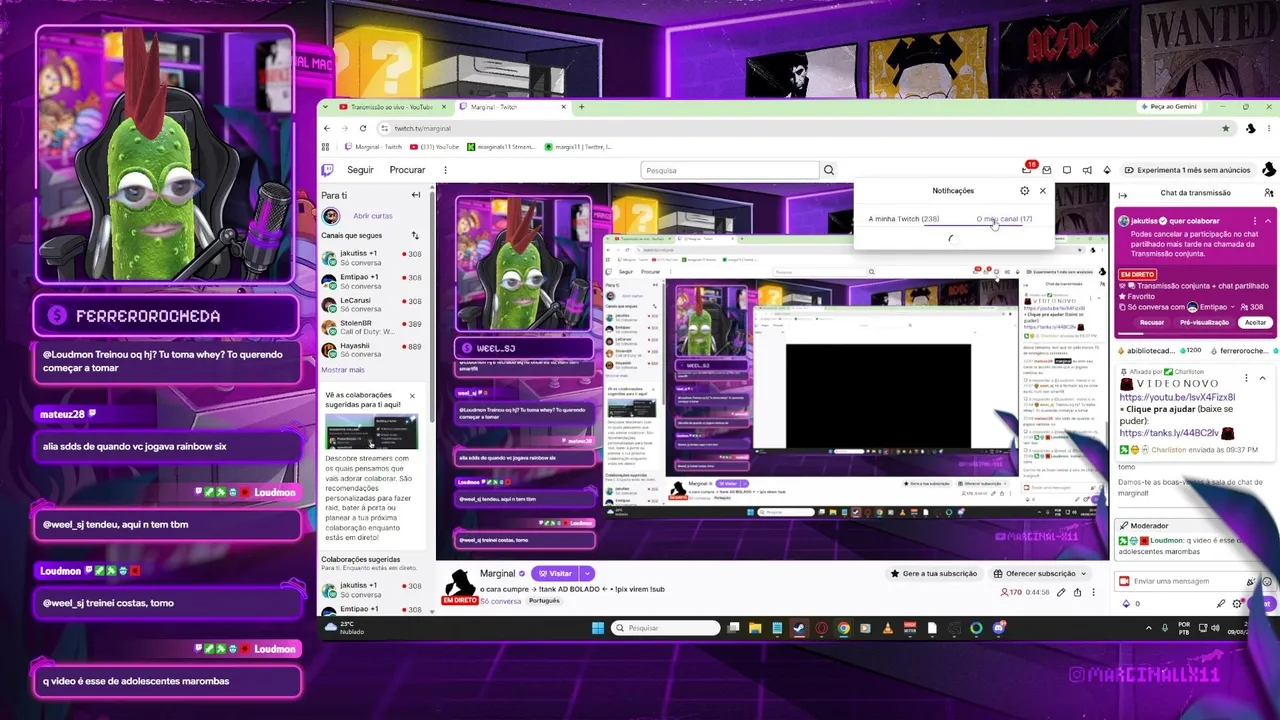
Task: Click Abrir curtas link
Action: coord(372,216)
